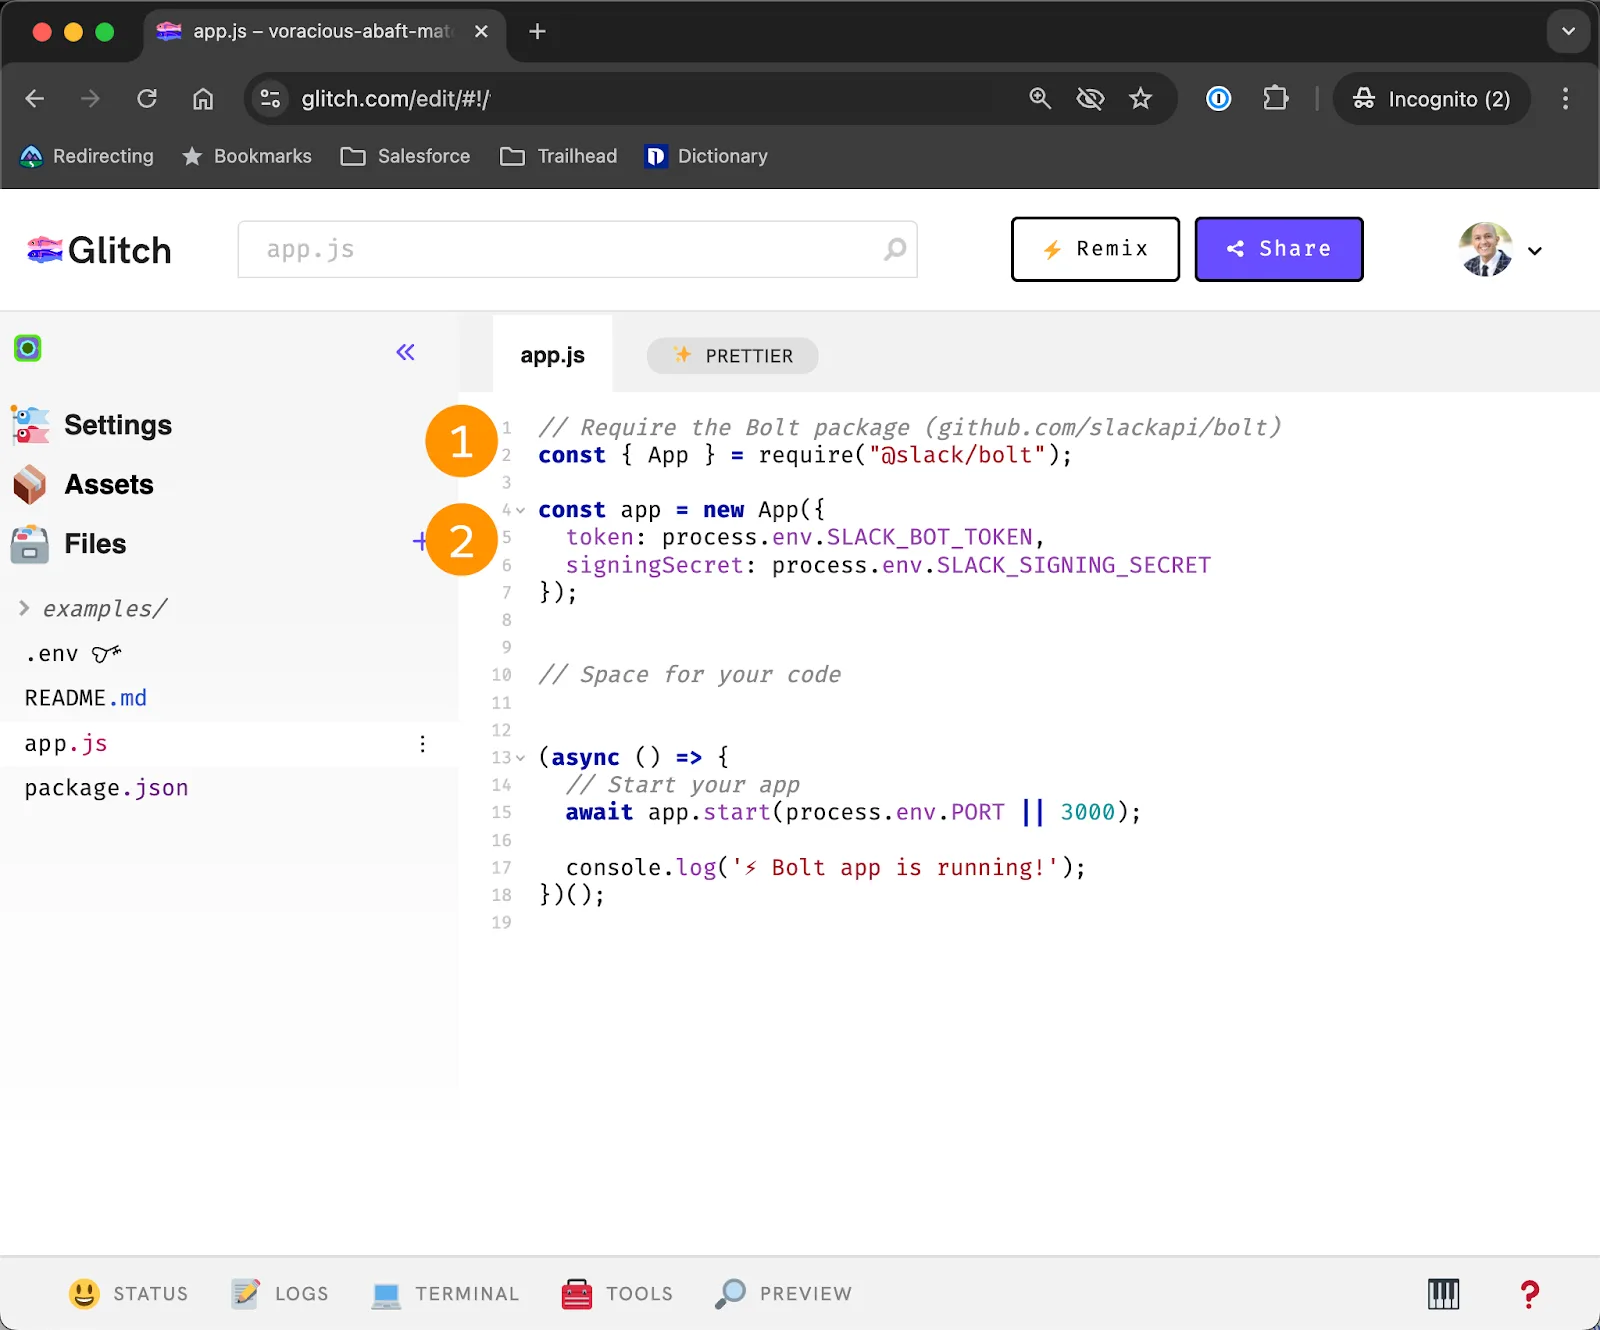Open the Logs panel
Image resolution: width=1600 pixels, height=1330 pixels.
pos(280,1293)
